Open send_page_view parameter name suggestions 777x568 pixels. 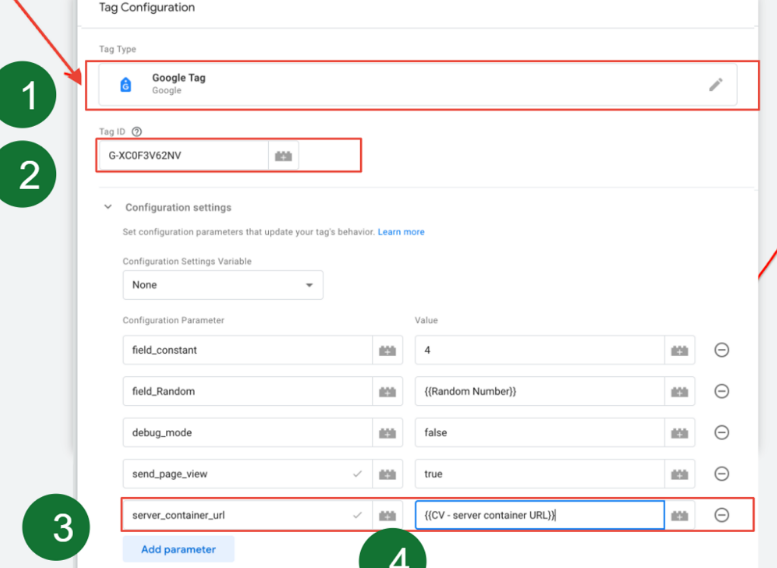click(x=357, y=474)
